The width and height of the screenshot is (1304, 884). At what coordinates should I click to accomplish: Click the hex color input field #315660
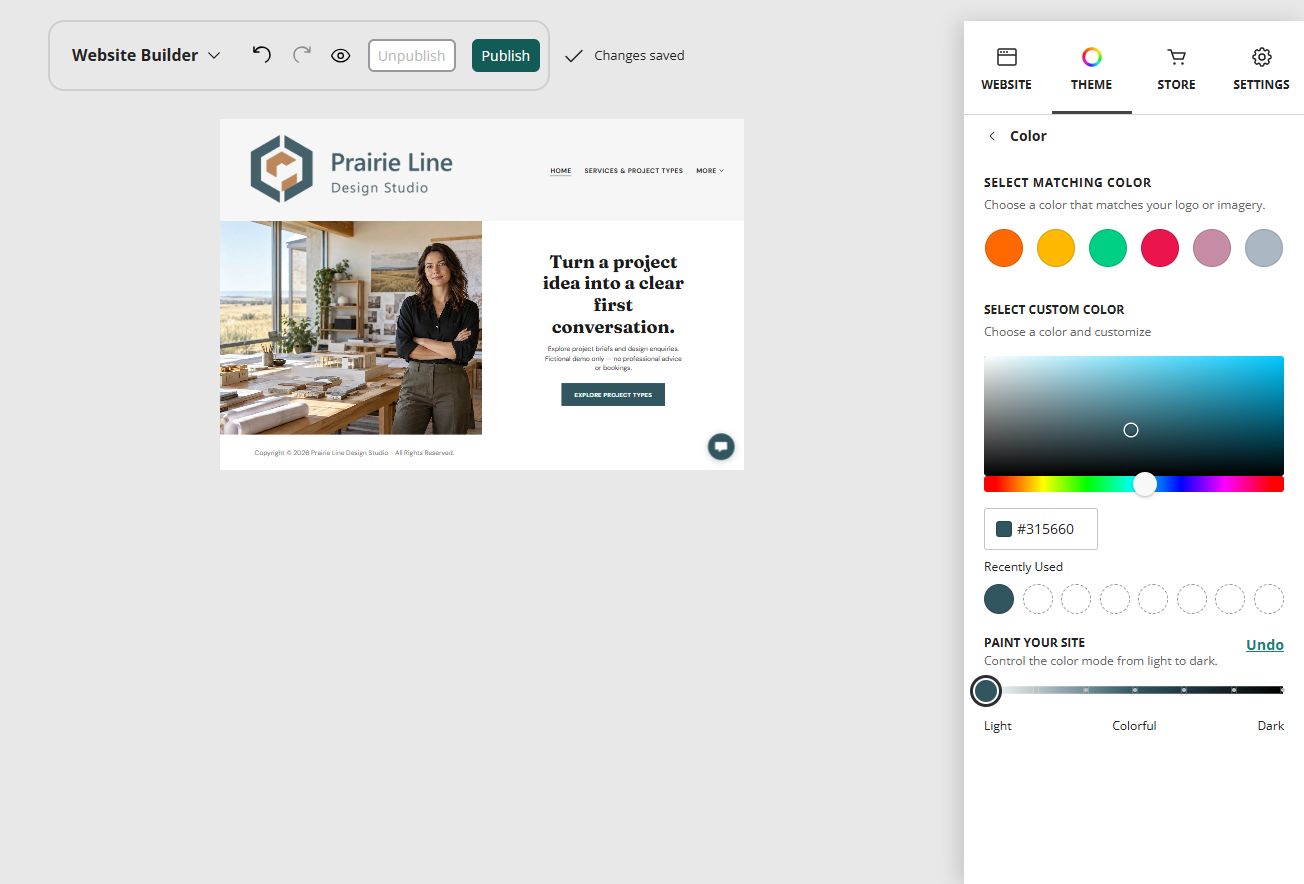[1041, 529]
